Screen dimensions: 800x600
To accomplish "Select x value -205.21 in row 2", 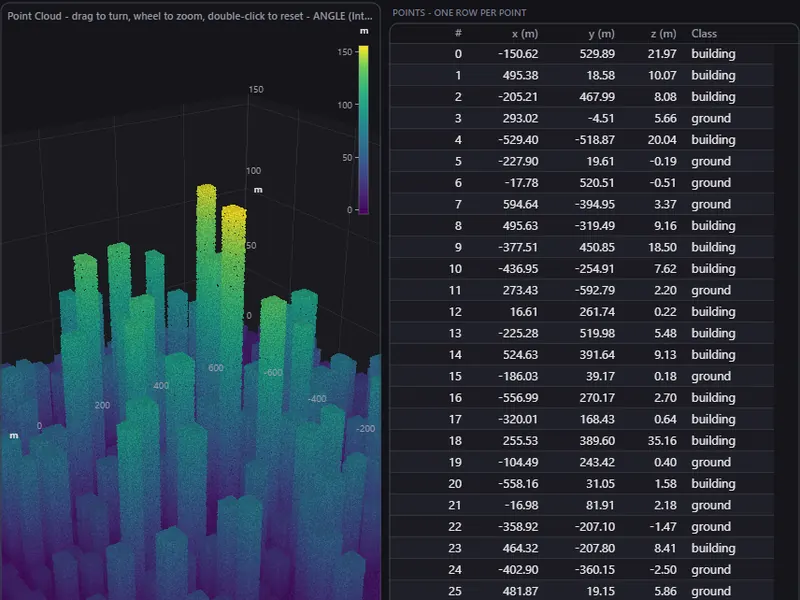I will tap(518, 96).
